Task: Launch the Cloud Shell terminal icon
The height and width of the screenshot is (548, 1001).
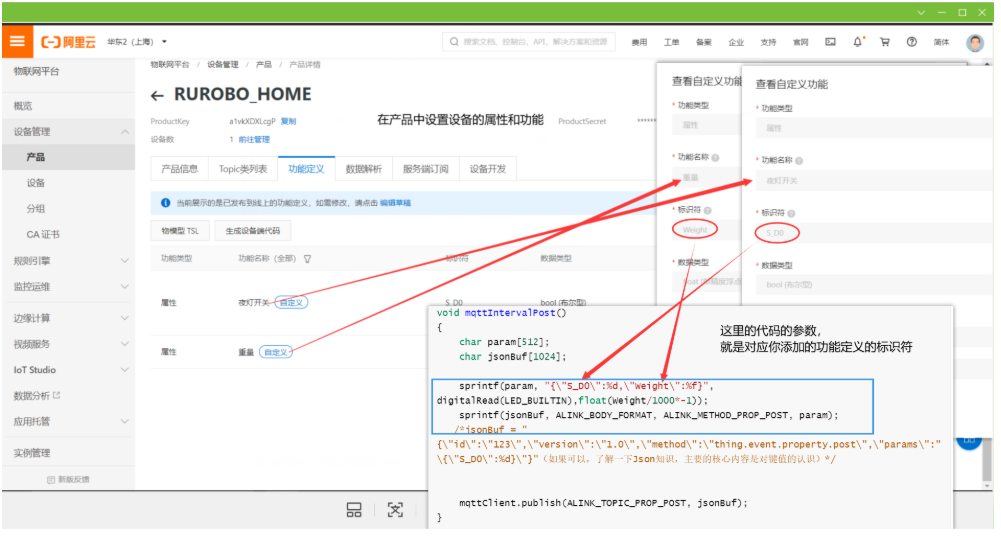Action: (x=831, y=42)
